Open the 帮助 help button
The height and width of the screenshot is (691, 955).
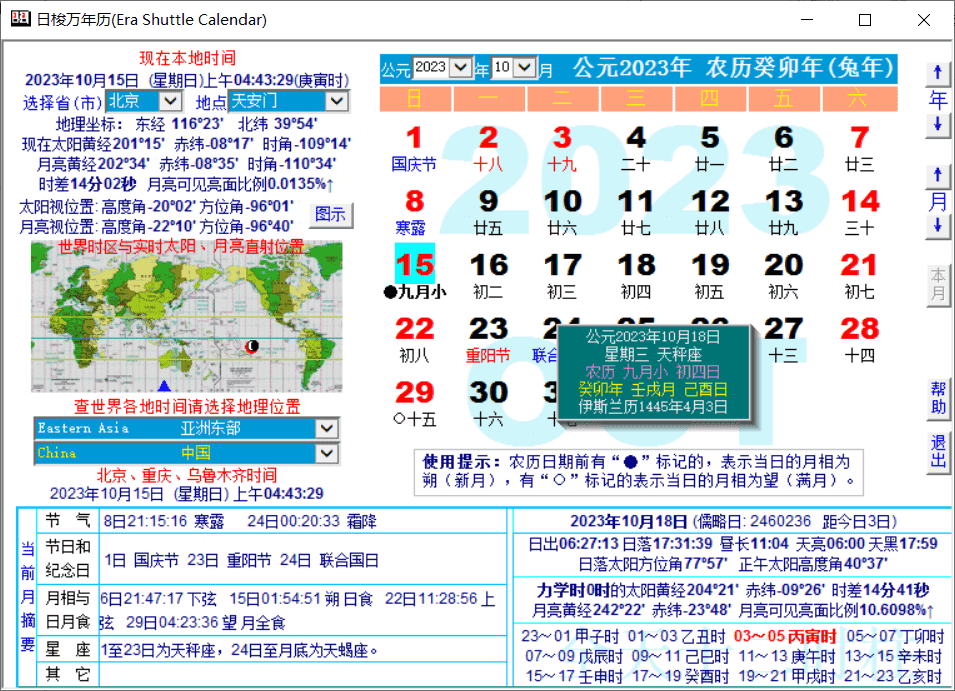pos(938,399)
